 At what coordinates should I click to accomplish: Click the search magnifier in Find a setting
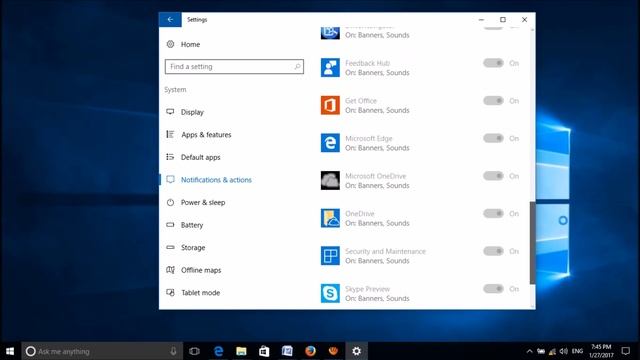[x=298, y=67]
